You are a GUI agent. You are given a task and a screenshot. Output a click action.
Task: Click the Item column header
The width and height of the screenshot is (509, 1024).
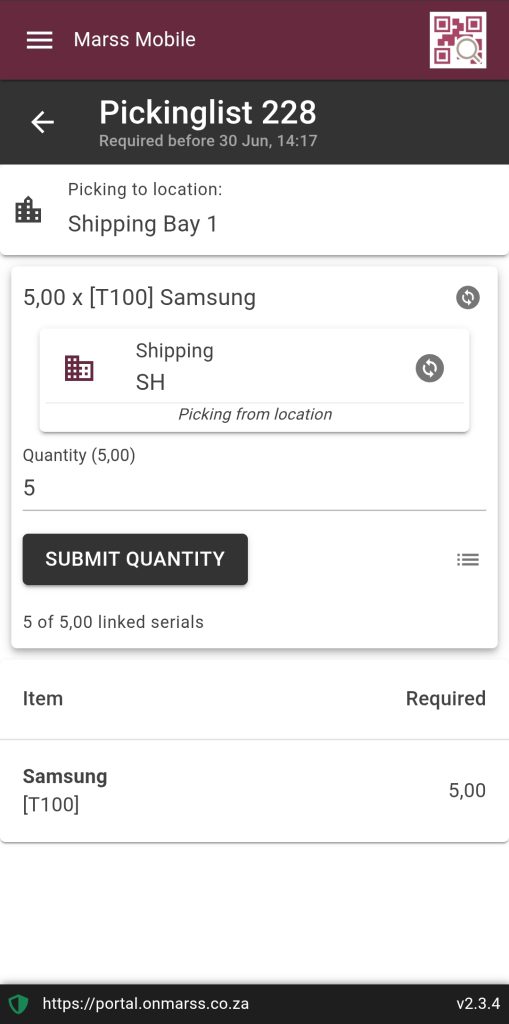pyautogui.click(x=43, y=699)
